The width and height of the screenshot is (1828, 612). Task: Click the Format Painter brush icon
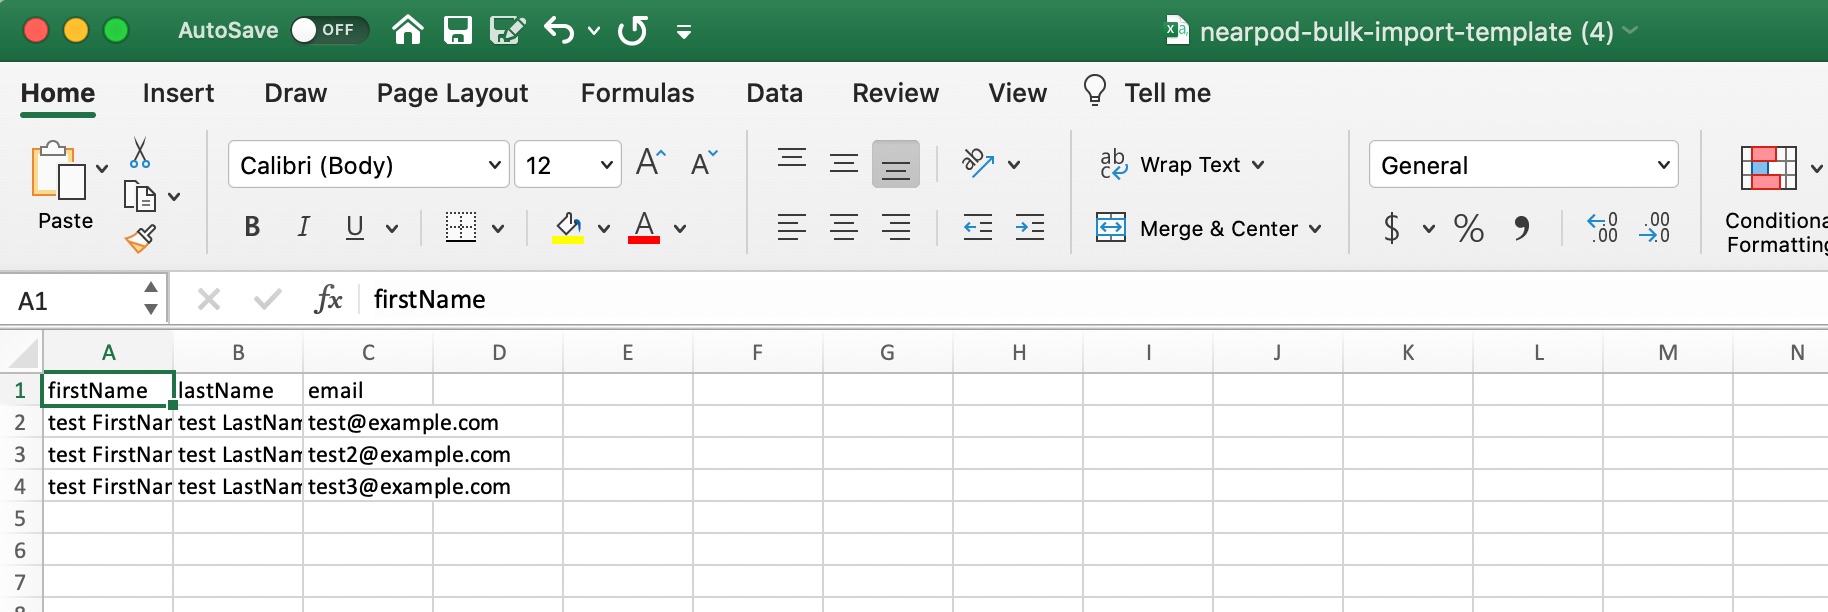(140, 238)
